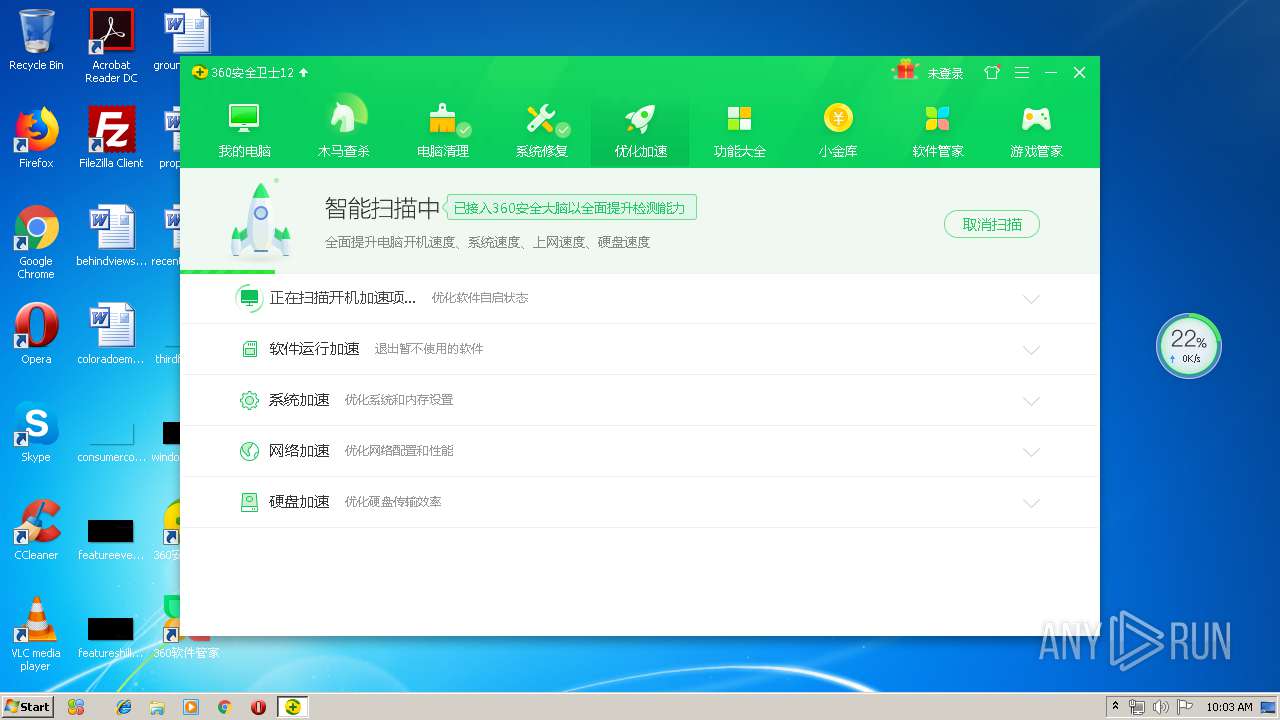Open the 小金库 coin icon
This screenshot has width=1280, height=720.
point(838,129)
